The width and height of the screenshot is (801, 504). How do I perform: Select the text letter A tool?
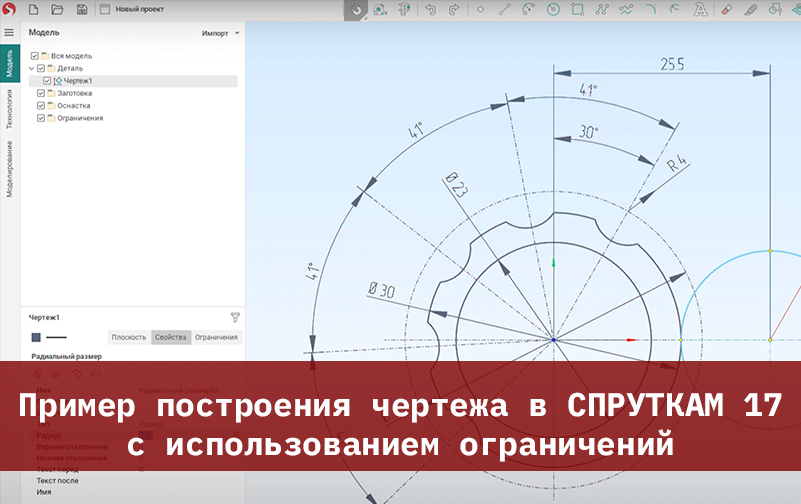tap(700, 9)
